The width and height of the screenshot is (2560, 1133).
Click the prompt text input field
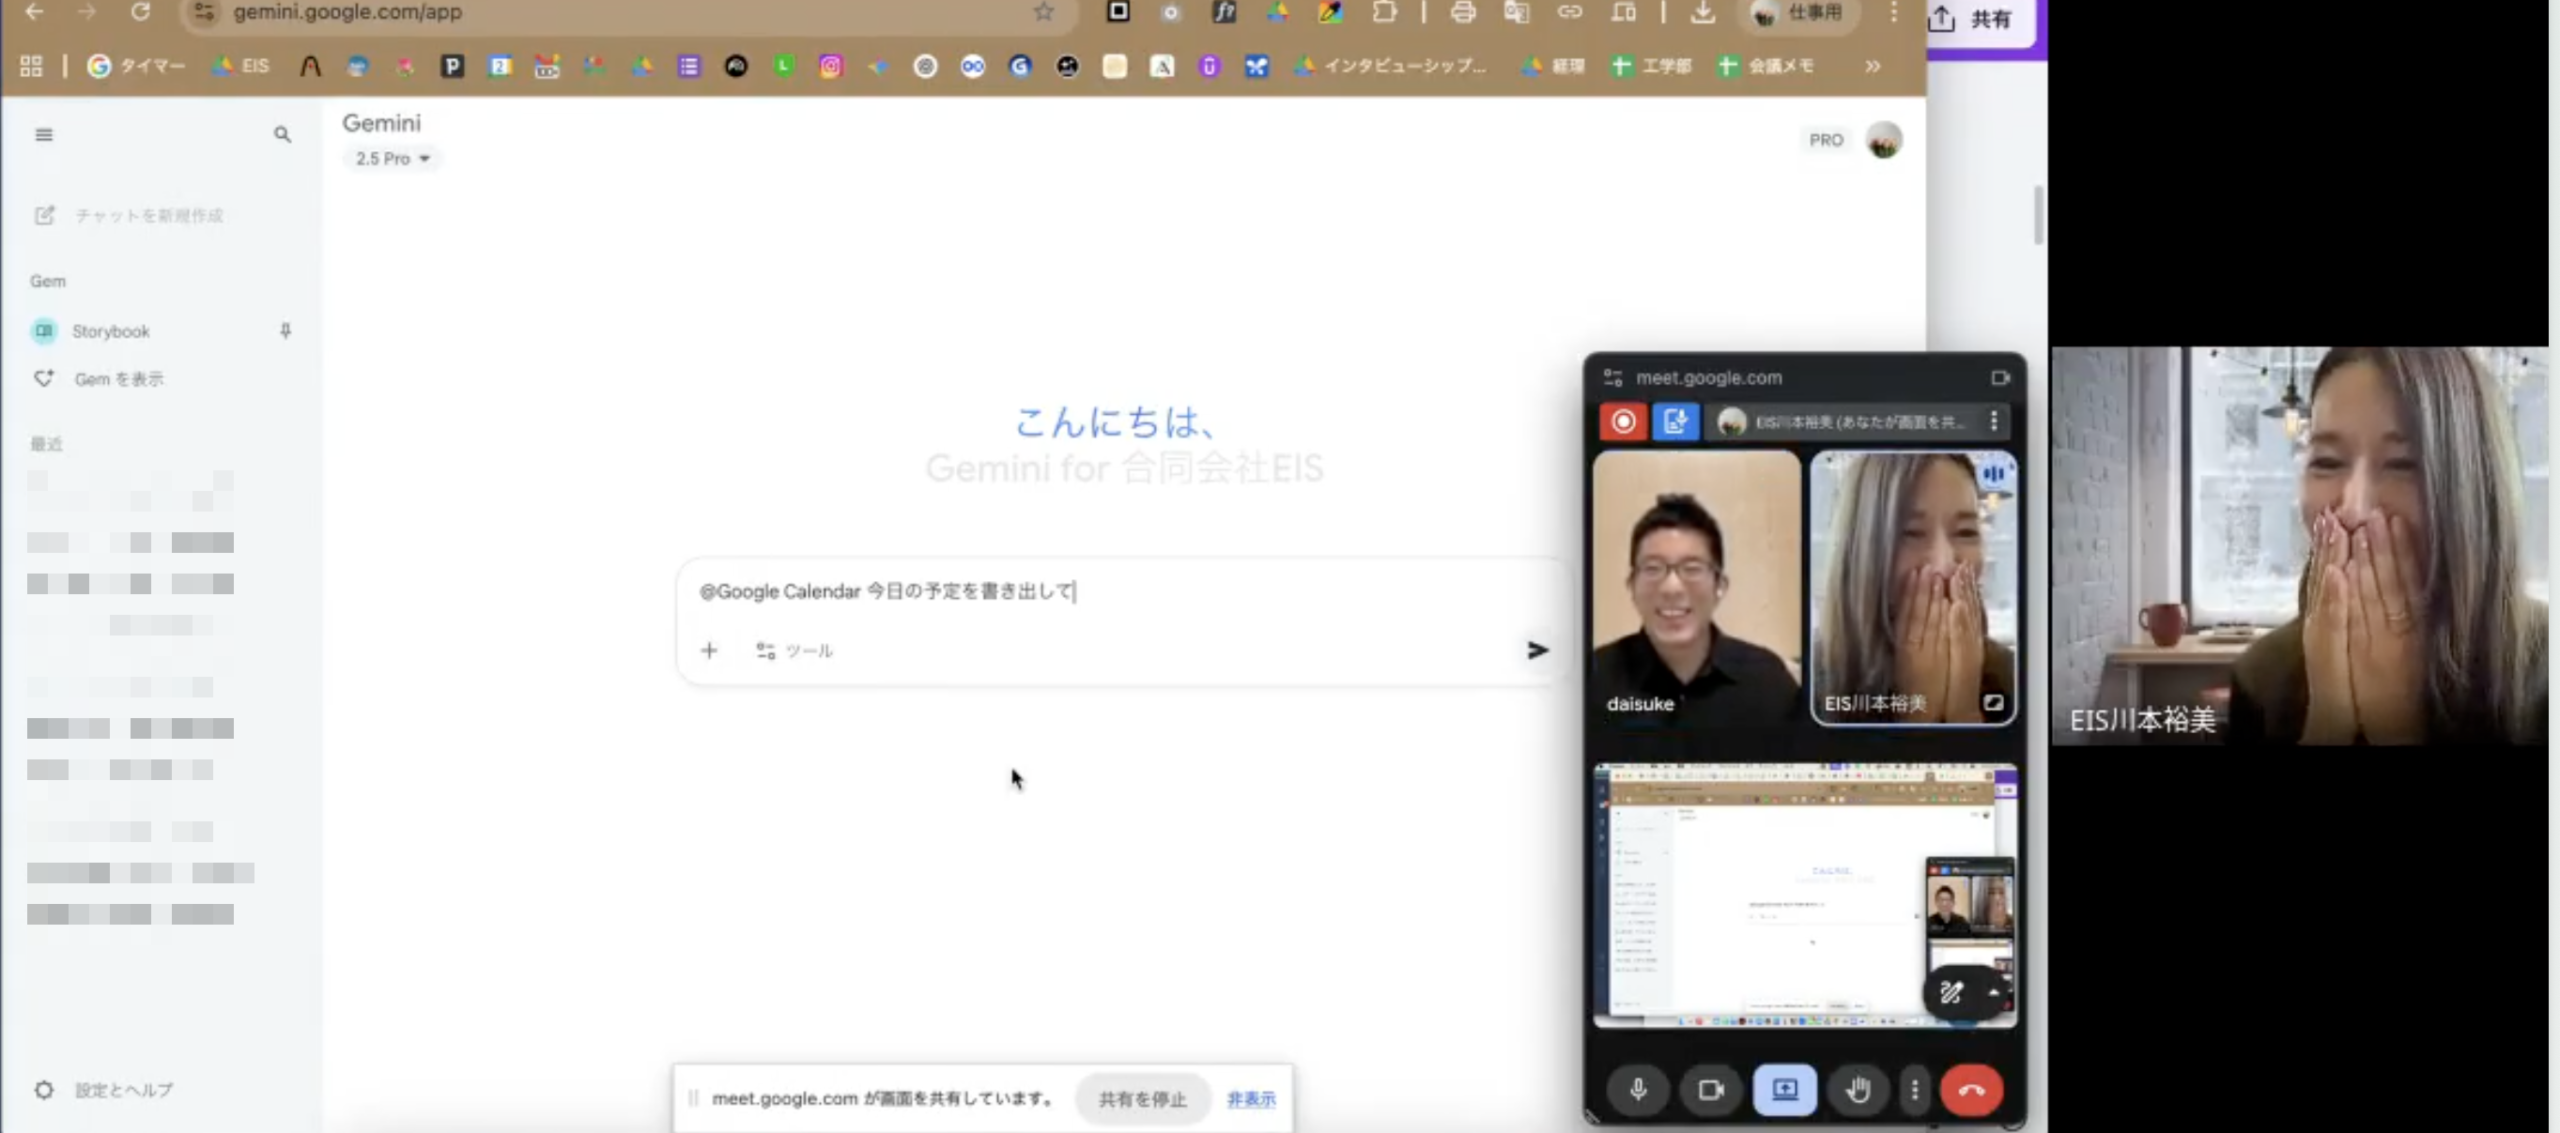tap(1120, 591)
